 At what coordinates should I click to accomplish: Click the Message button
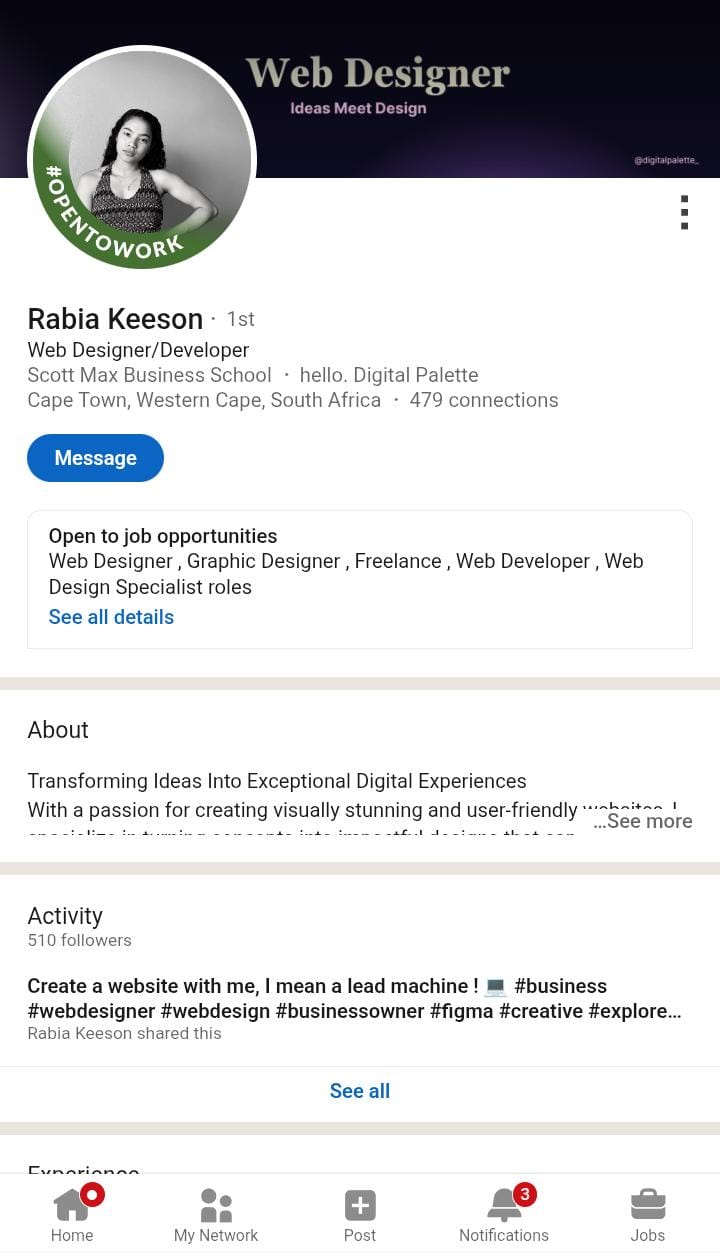pos(95,458)
